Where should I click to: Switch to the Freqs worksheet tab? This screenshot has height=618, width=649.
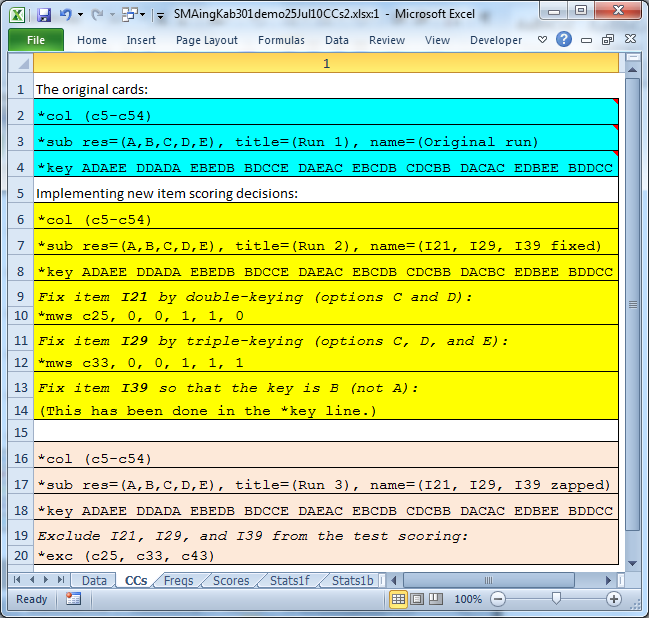pos(179,580)
